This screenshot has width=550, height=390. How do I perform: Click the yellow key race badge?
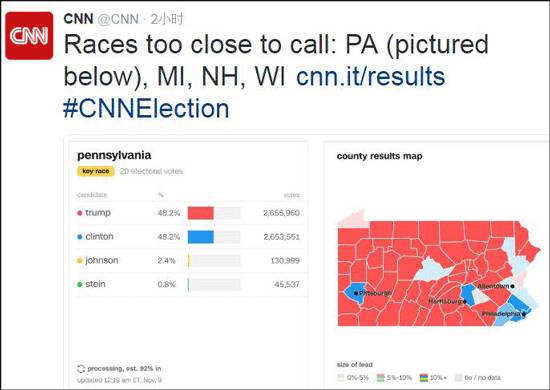(96, 171)
